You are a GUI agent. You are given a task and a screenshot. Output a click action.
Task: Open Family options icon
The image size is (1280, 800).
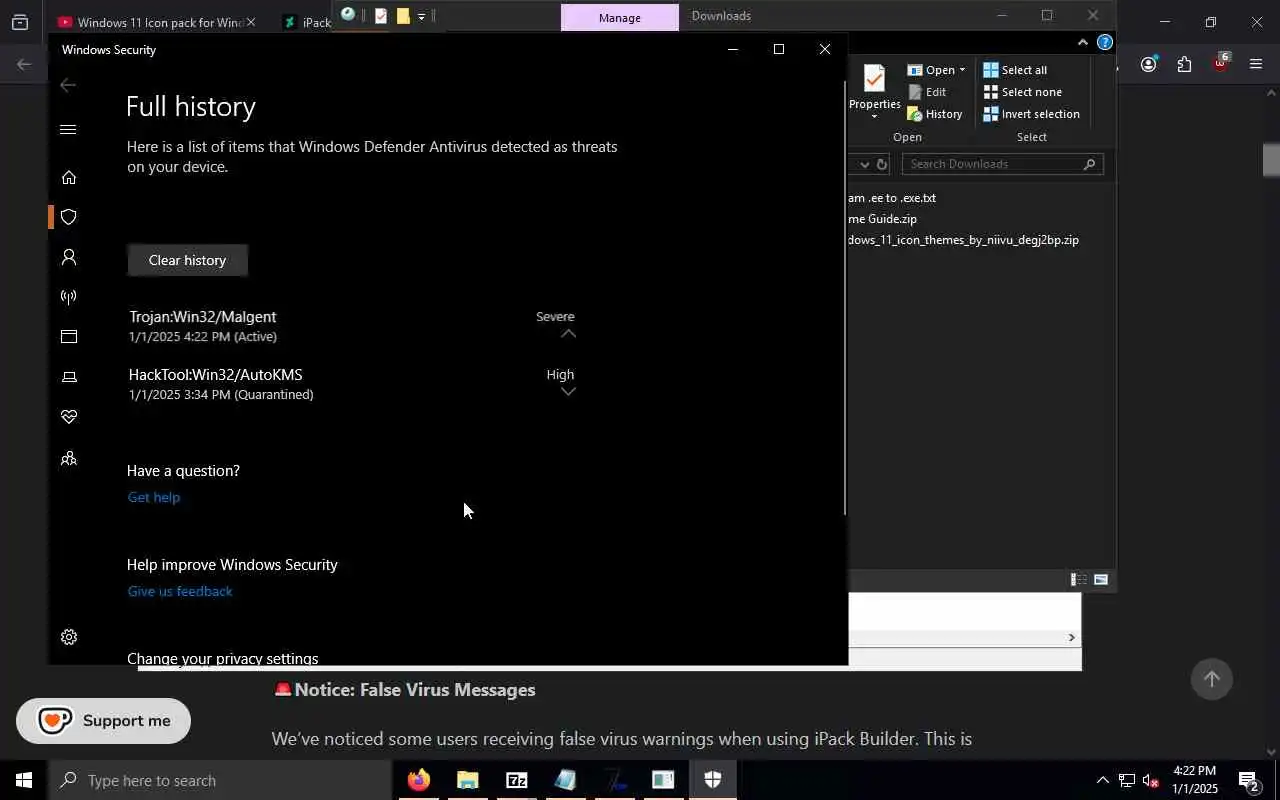68,459
